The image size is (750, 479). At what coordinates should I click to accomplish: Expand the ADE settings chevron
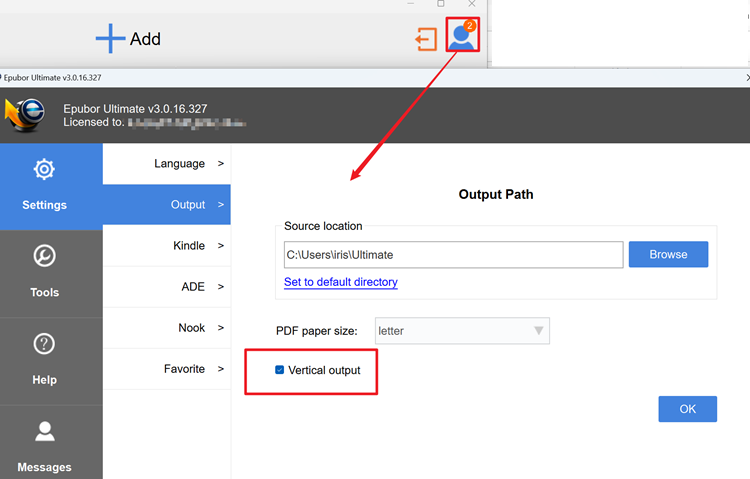pyautogui.click(x=221, y=287)
